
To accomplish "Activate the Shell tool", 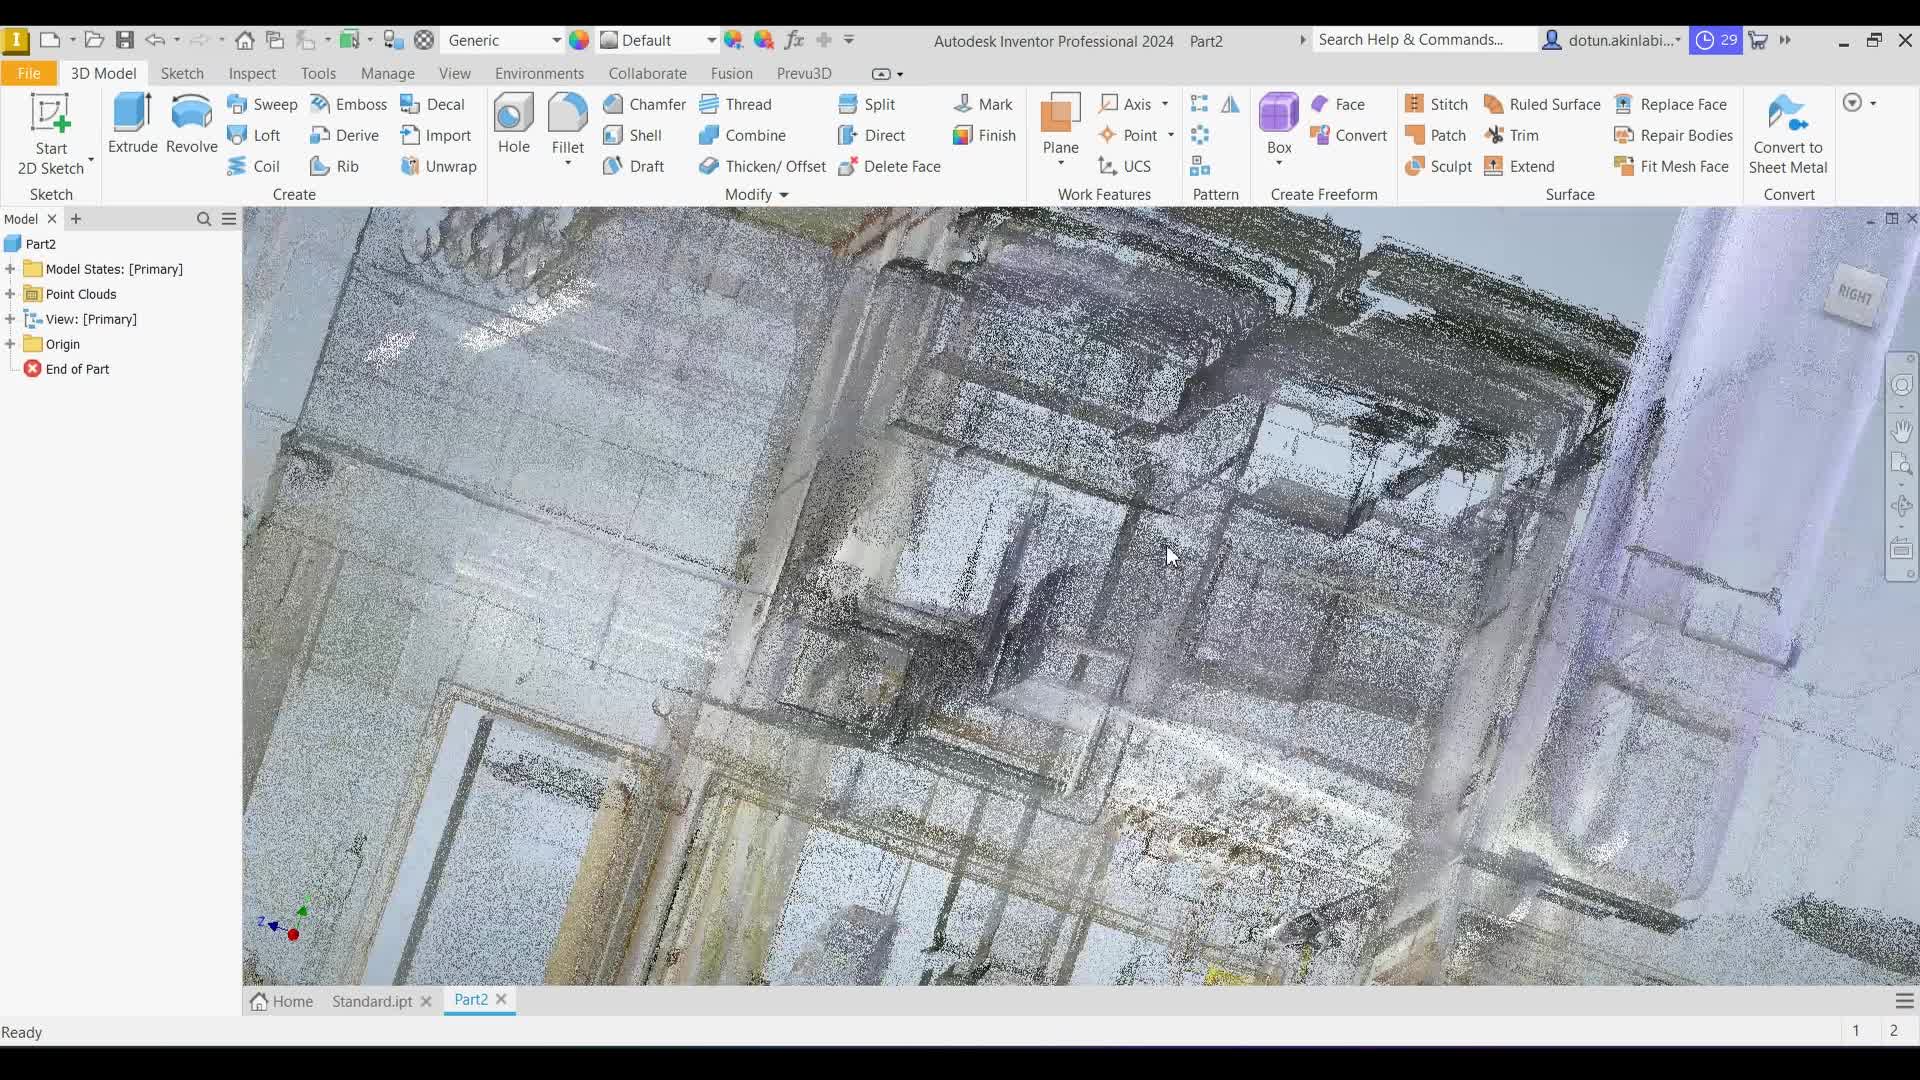I will pos(635,135).
